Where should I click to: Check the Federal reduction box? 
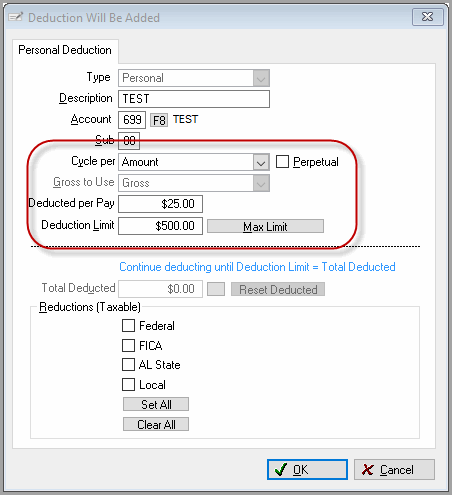click(128, 326)
